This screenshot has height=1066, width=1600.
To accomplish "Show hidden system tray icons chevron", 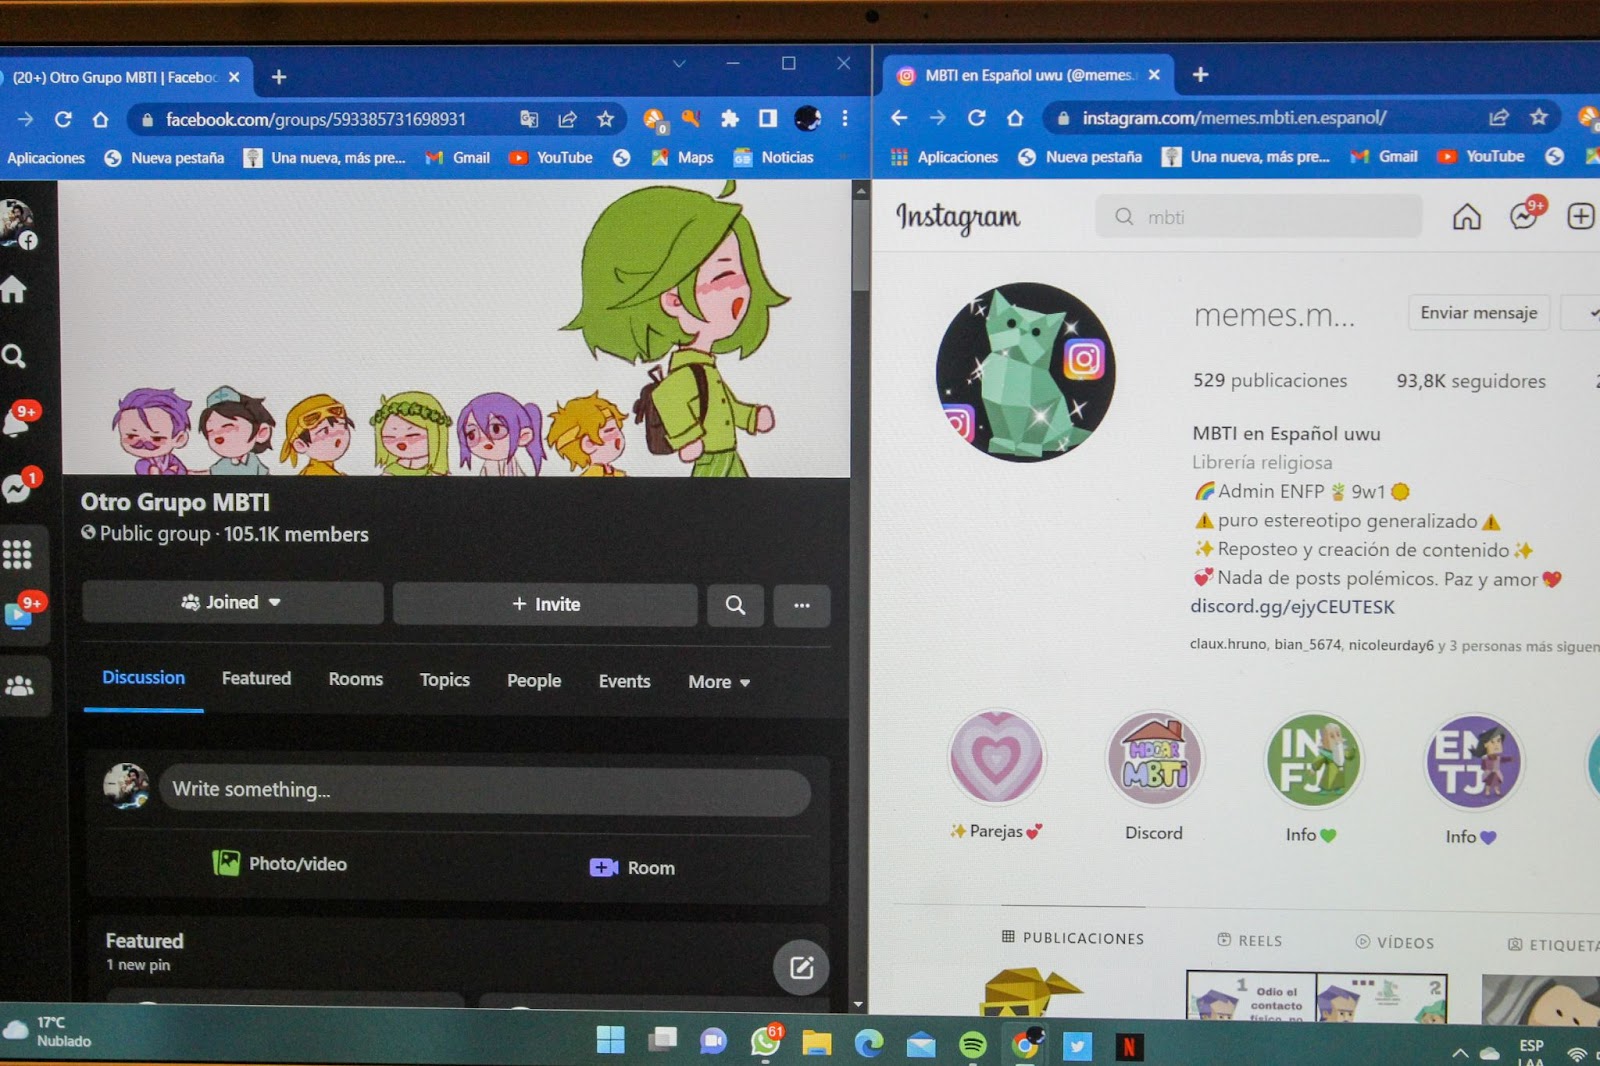I will pos(1460,1052).
